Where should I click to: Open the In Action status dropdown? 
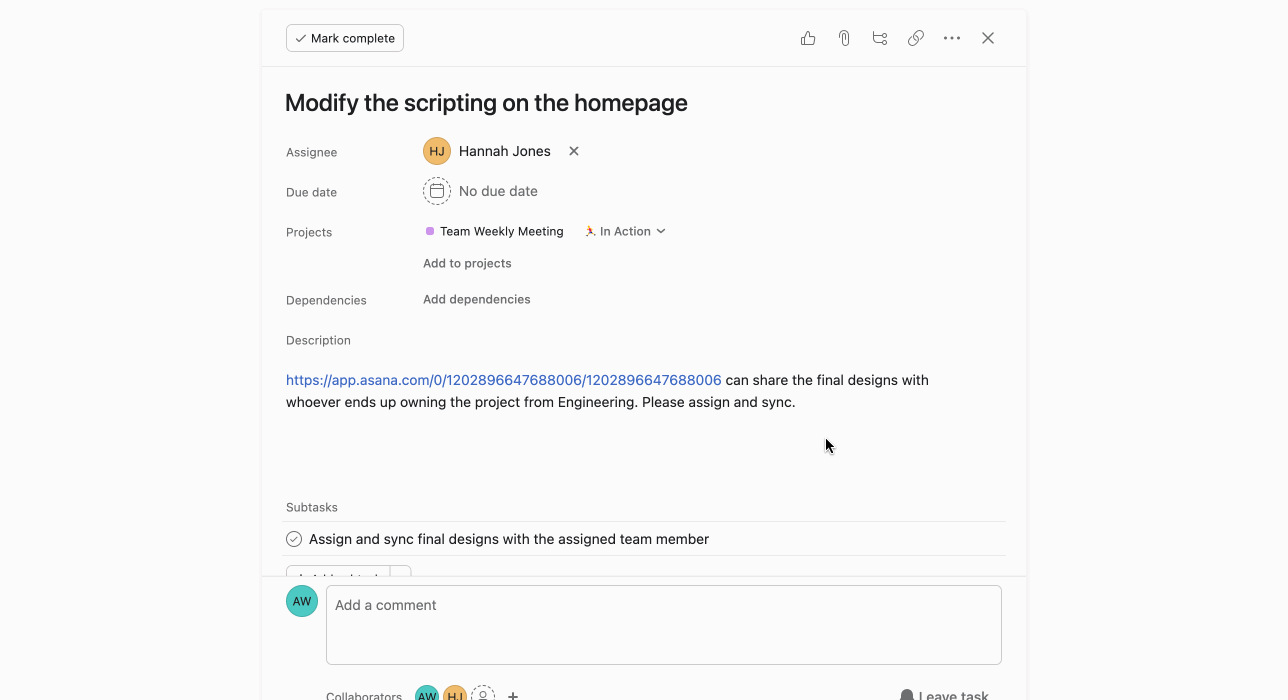tap(624, 231)
